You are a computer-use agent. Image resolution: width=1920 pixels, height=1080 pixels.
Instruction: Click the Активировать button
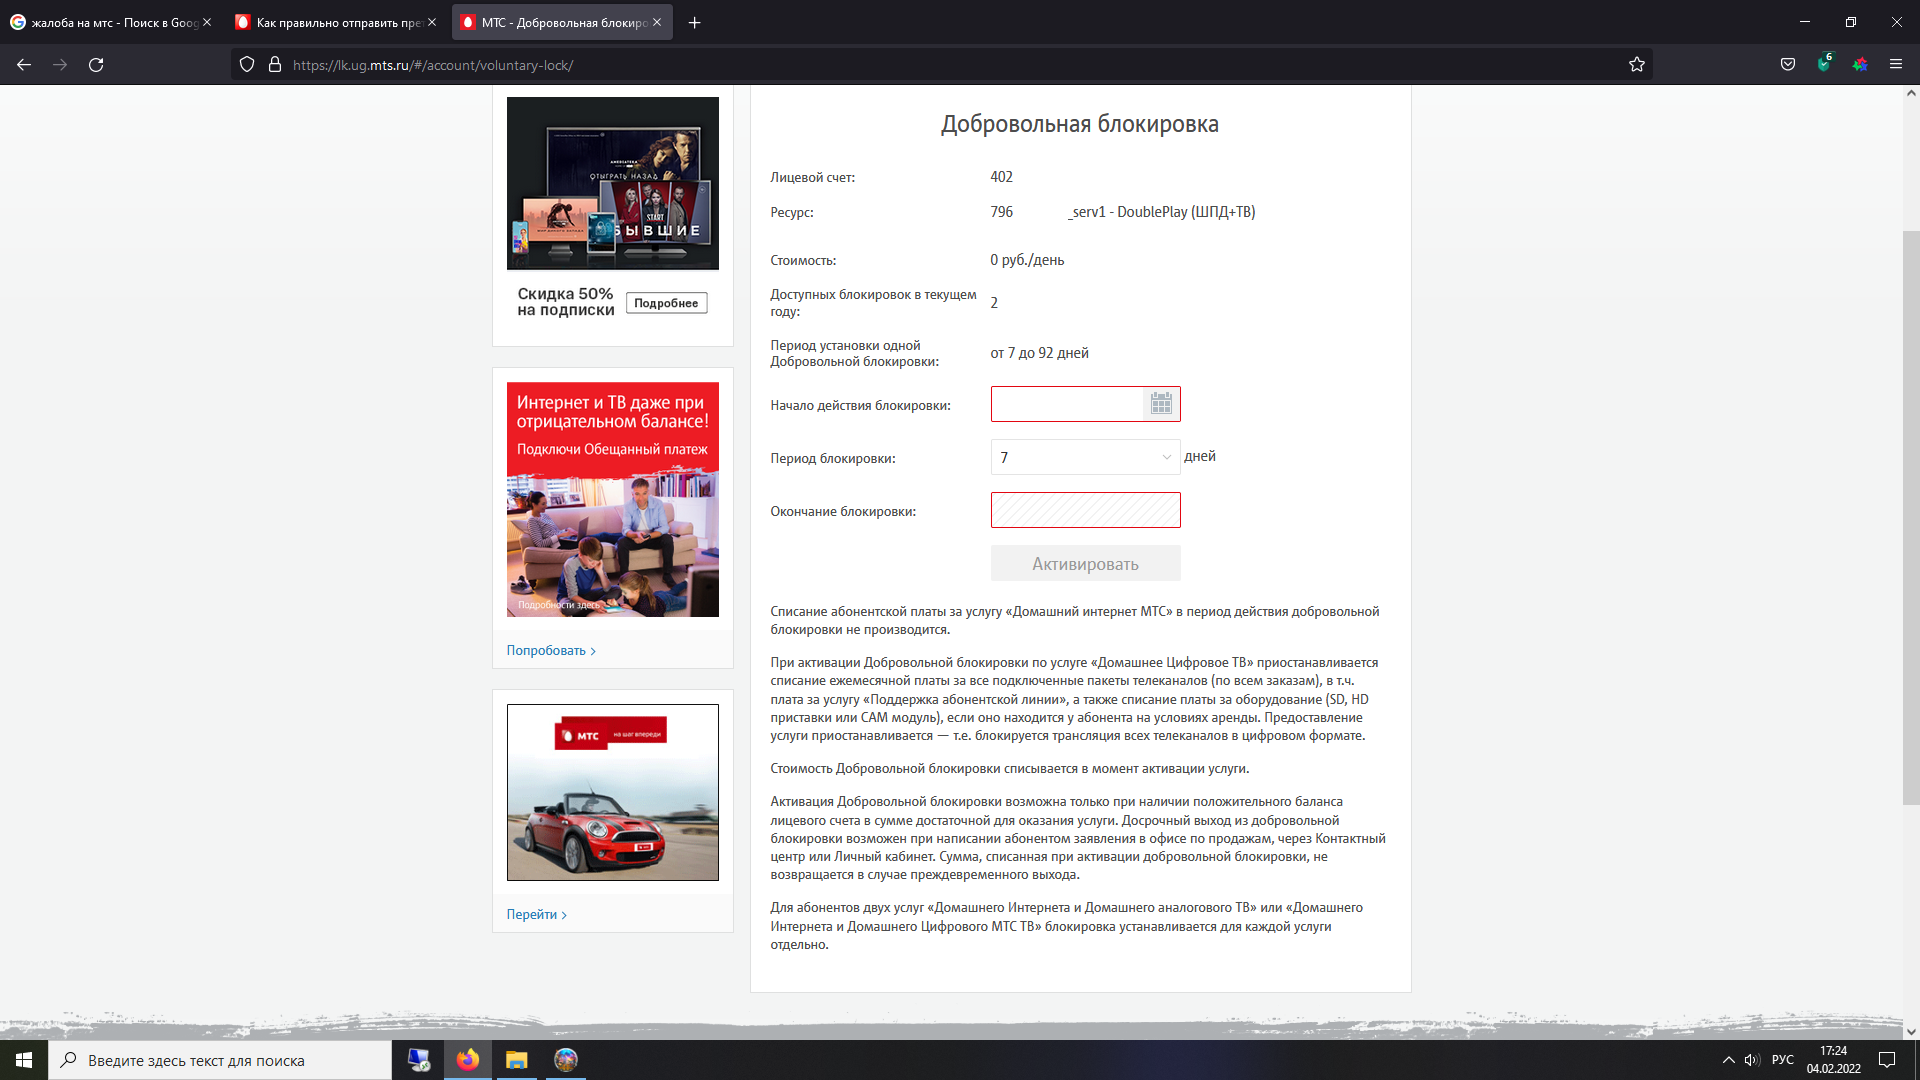click(1085, 564)
